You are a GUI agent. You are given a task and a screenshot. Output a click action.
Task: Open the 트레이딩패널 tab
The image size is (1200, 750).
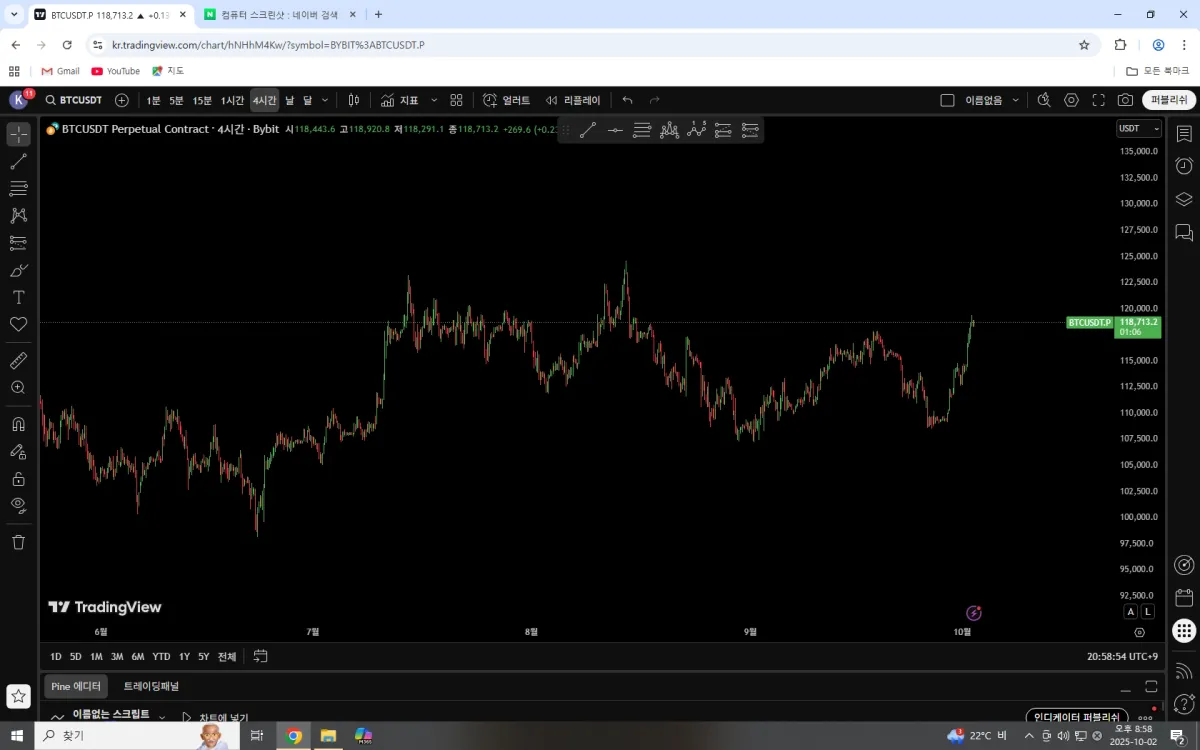click(151, 686)
